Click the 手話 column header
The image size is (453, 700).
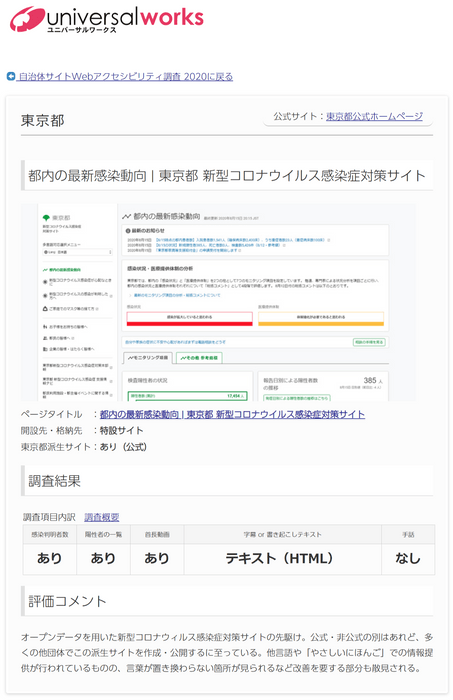click(408, 534)
